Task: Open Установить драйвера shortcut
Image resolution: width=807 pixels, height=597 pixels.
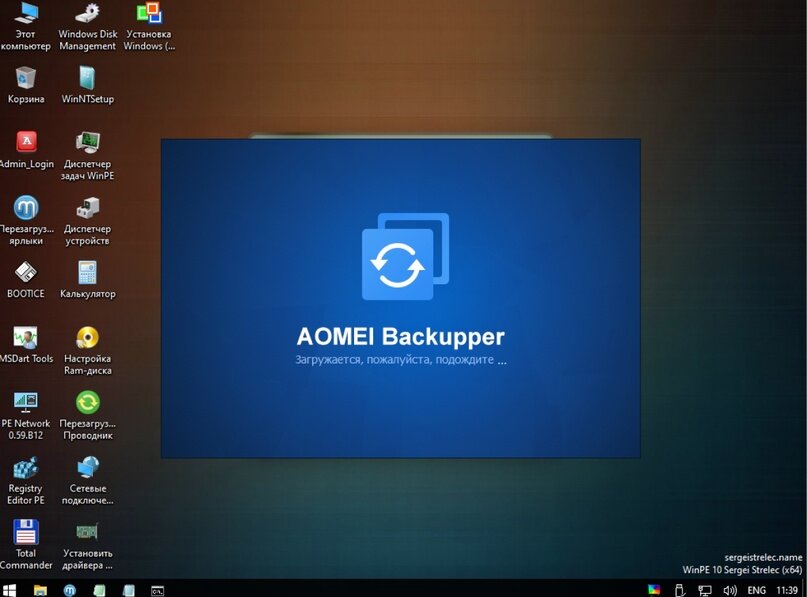Action: [87, 545]
